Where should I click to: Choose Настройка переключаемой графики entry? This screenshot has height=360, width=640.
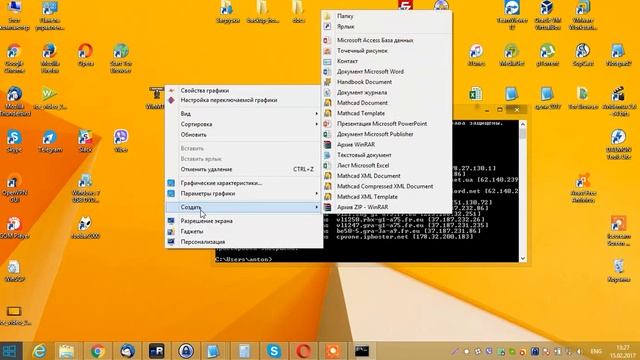coord(244,100)
